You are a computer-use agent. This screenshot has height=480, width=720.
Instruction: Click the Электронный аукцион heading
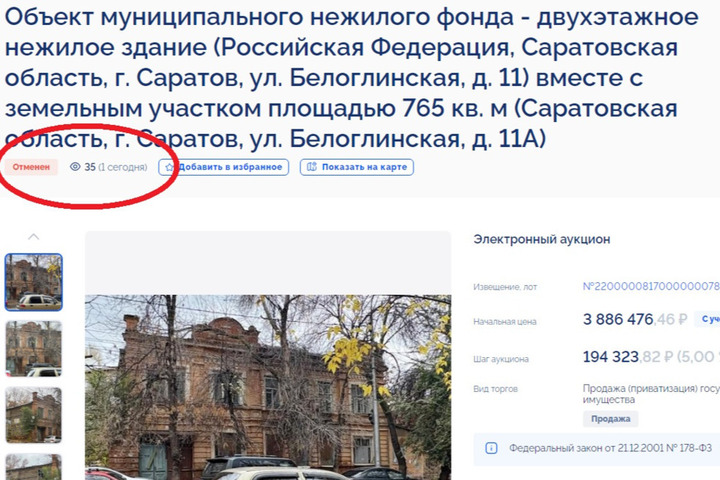(542, 239)
